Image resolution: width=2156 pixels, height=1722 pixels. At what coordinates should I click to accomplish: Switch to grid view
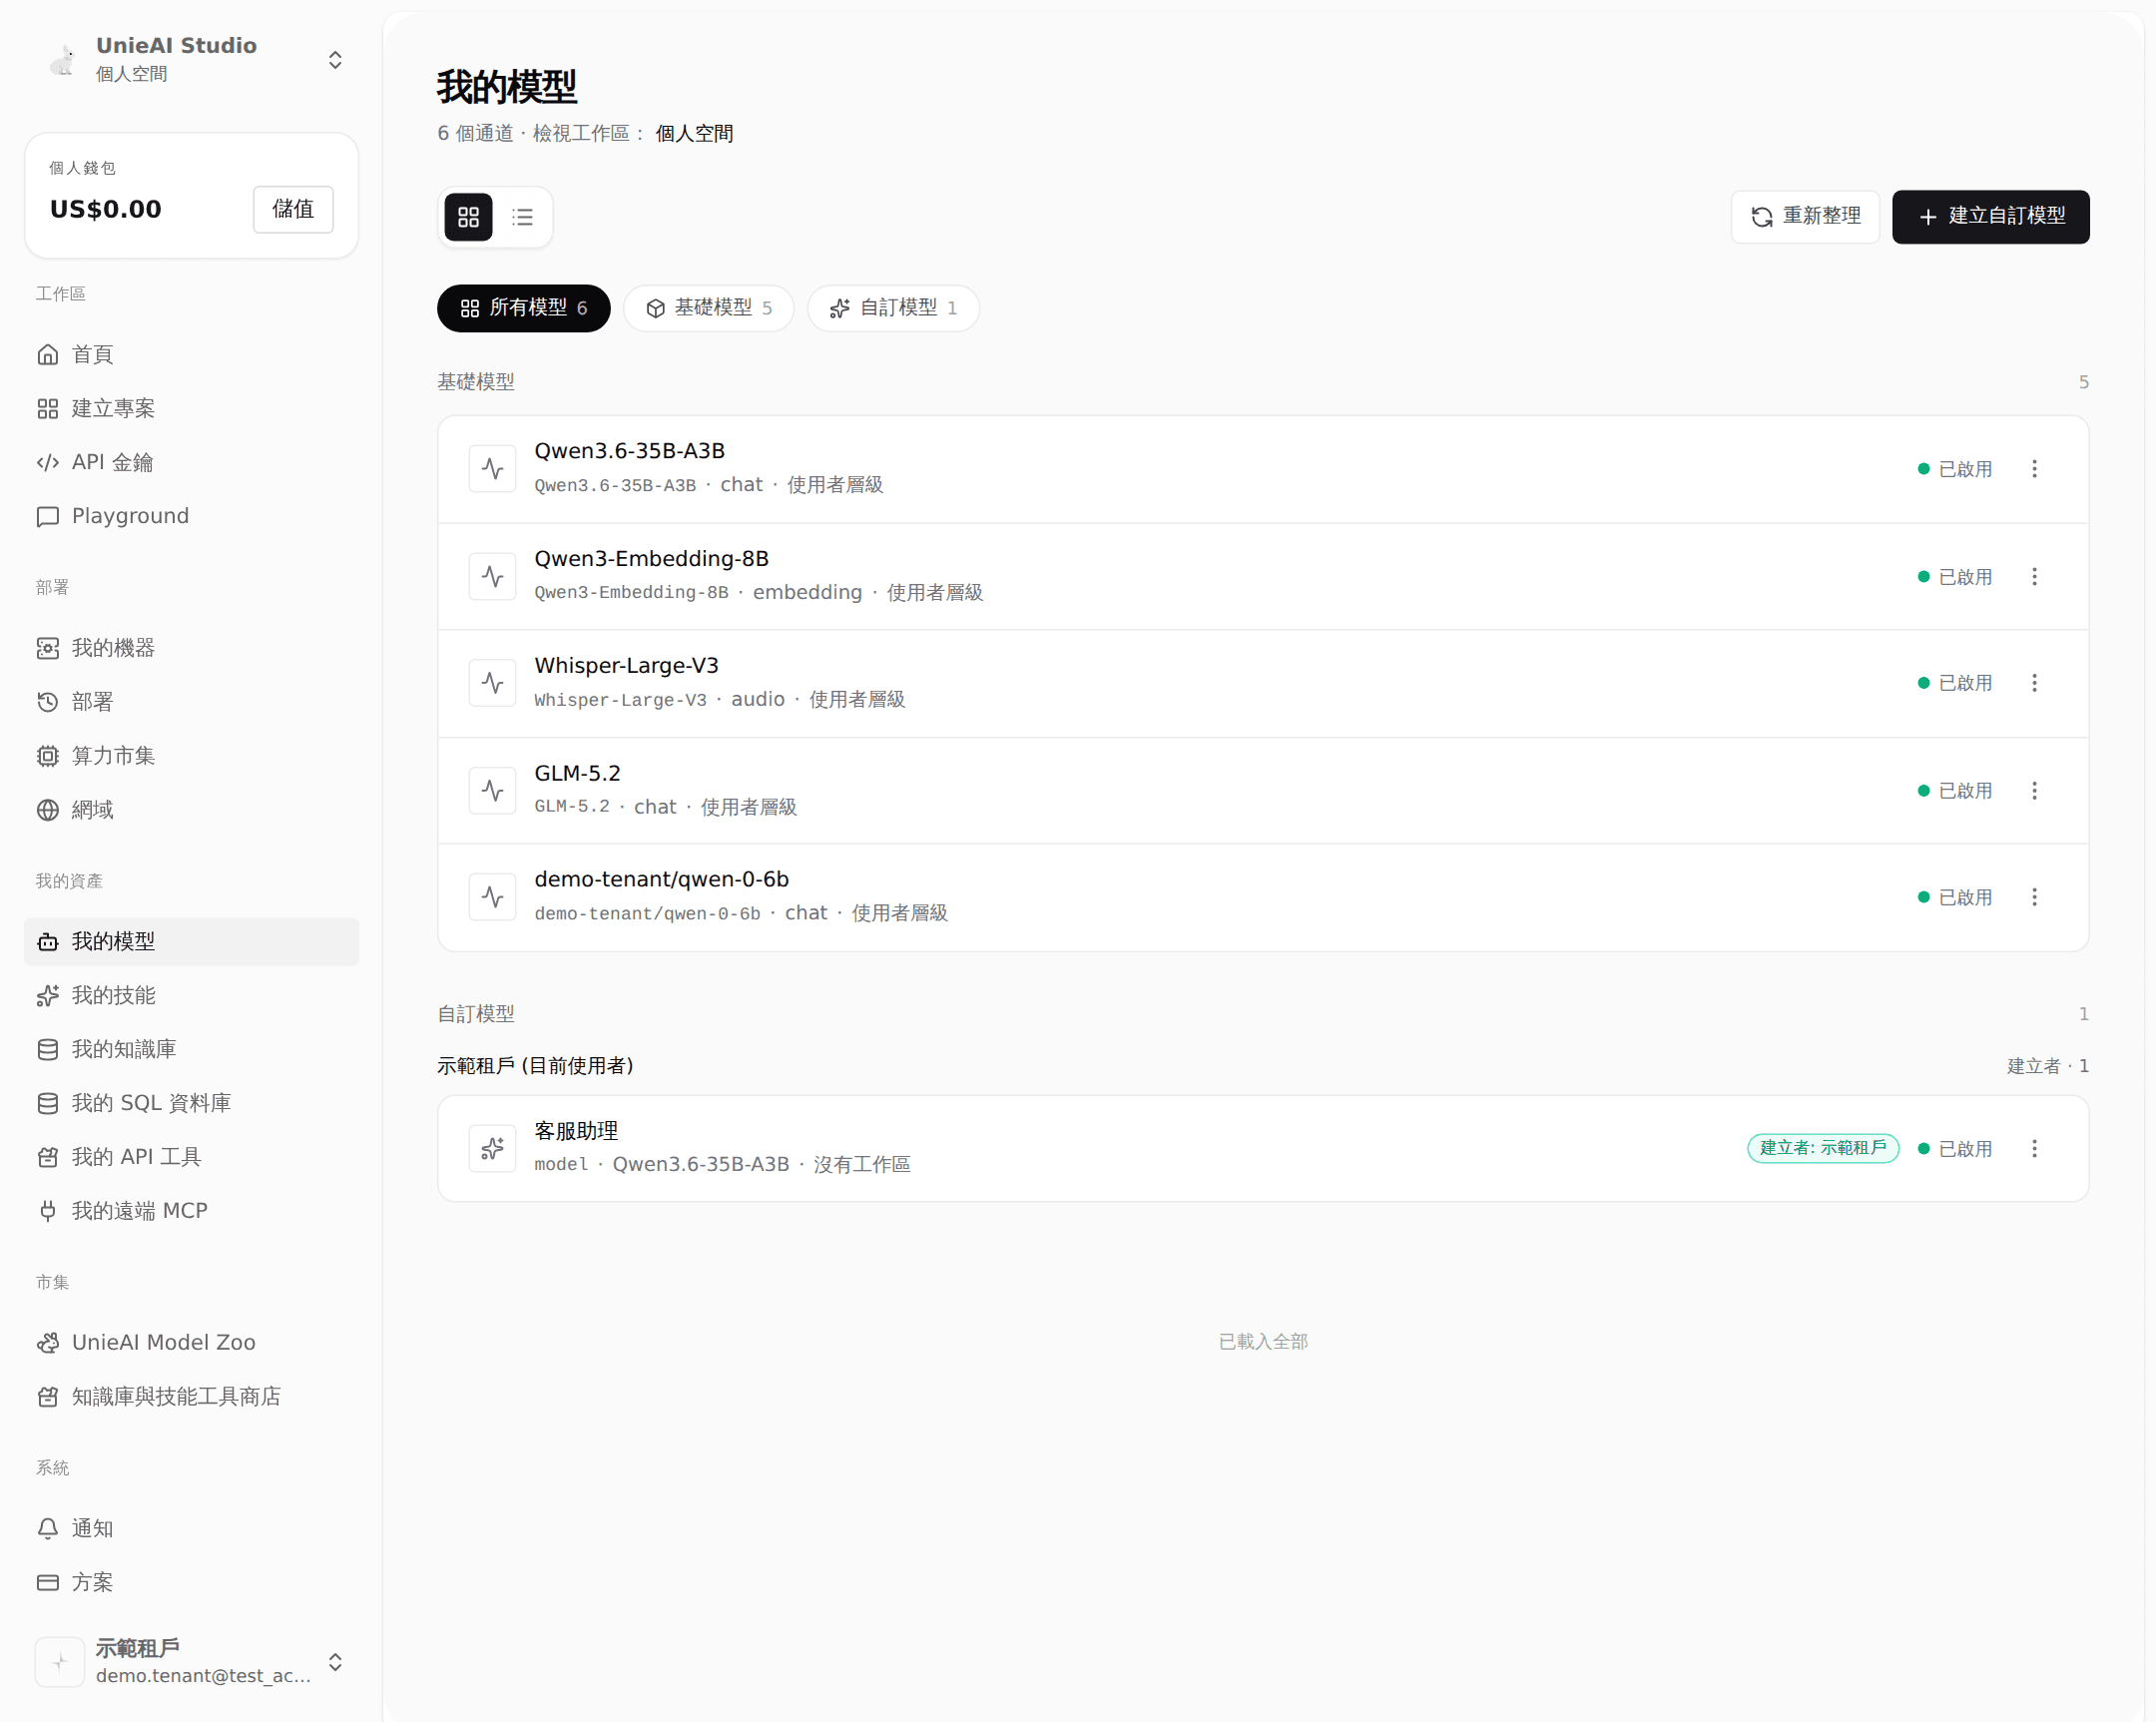tap(468, 217)
